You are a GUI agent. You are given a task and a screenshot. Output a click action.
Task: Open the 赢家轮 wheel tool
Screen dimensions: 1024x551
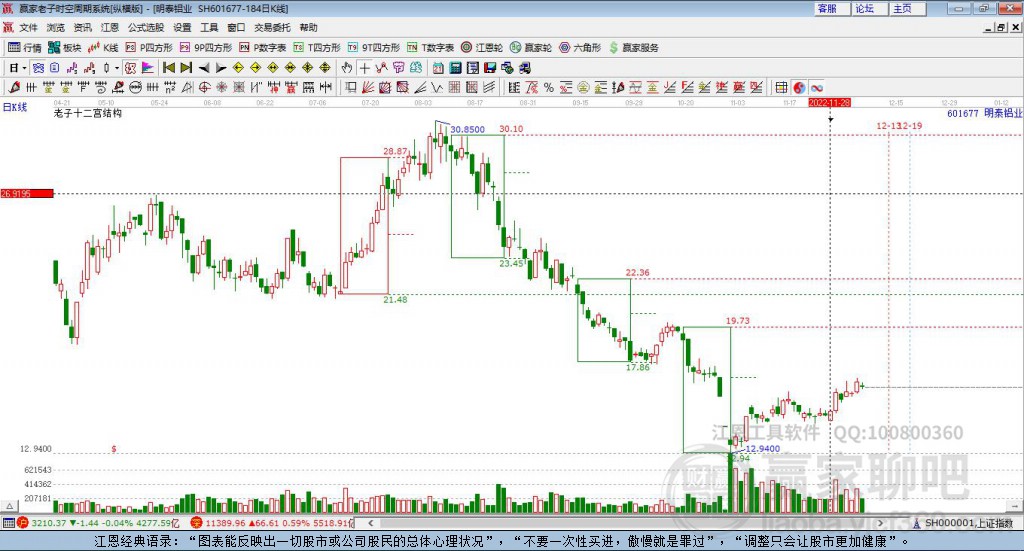(x=531, y=48)
